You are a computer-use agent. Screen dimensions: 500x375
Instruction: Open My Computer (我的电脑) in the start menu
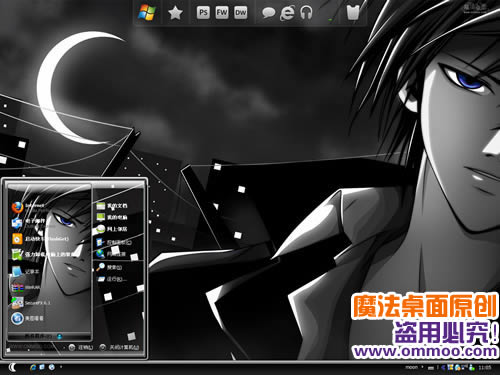pyautogui.click(x=112, y=217)
